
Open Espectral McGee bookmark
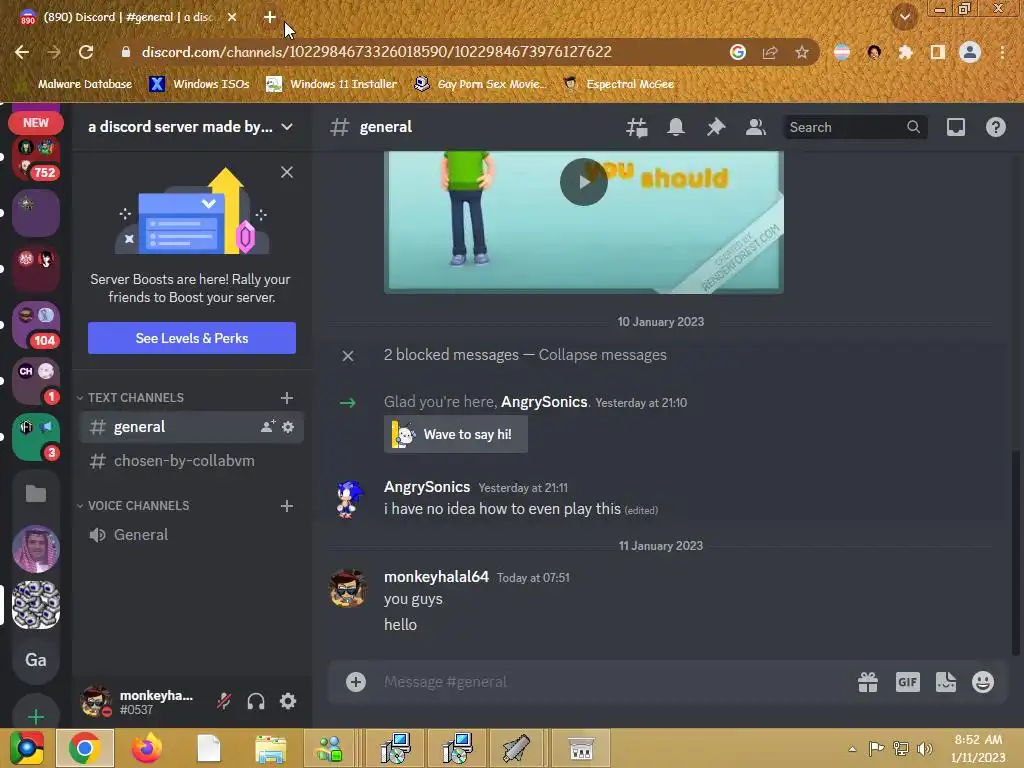619,84
